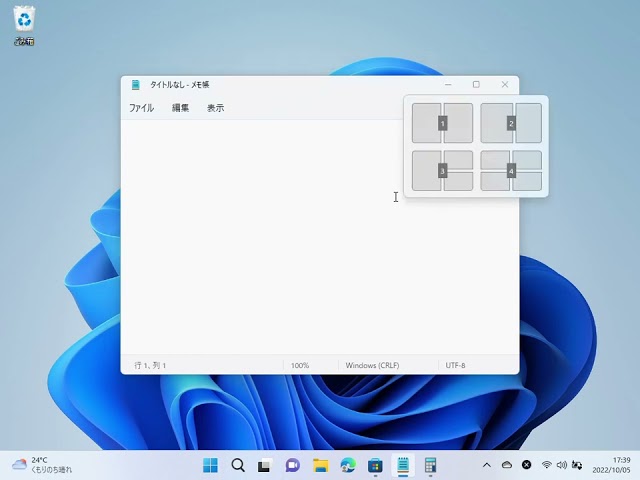The image size is (640, 480).
Task: Open the Recycle Bin desktop icon
Action: 24,25
